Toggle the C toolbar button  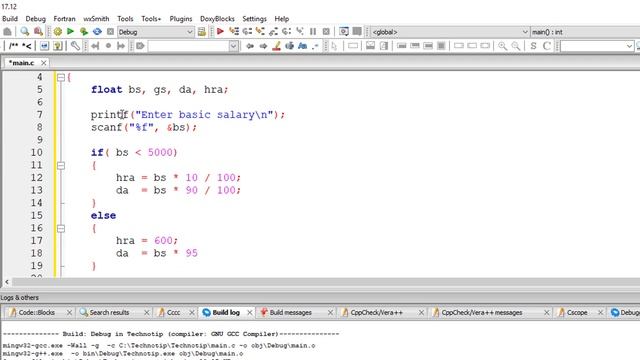547,46
